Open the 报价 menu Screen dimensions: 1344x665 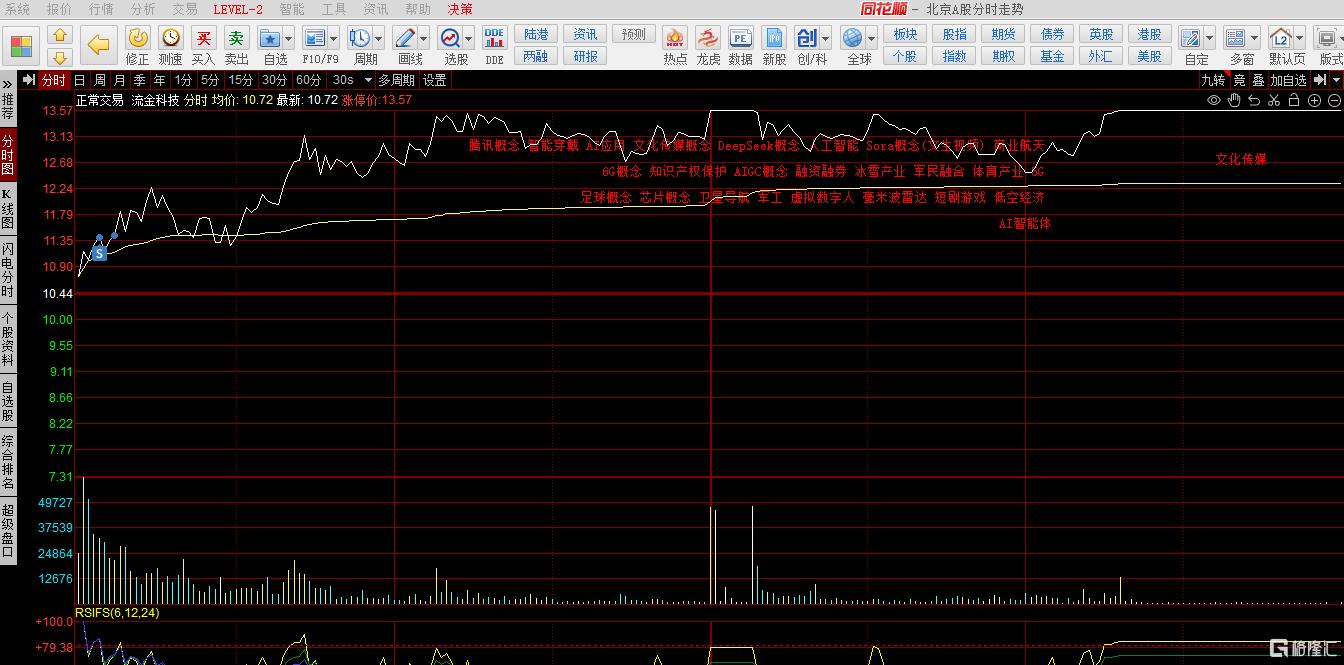click(x=59, y=9)
